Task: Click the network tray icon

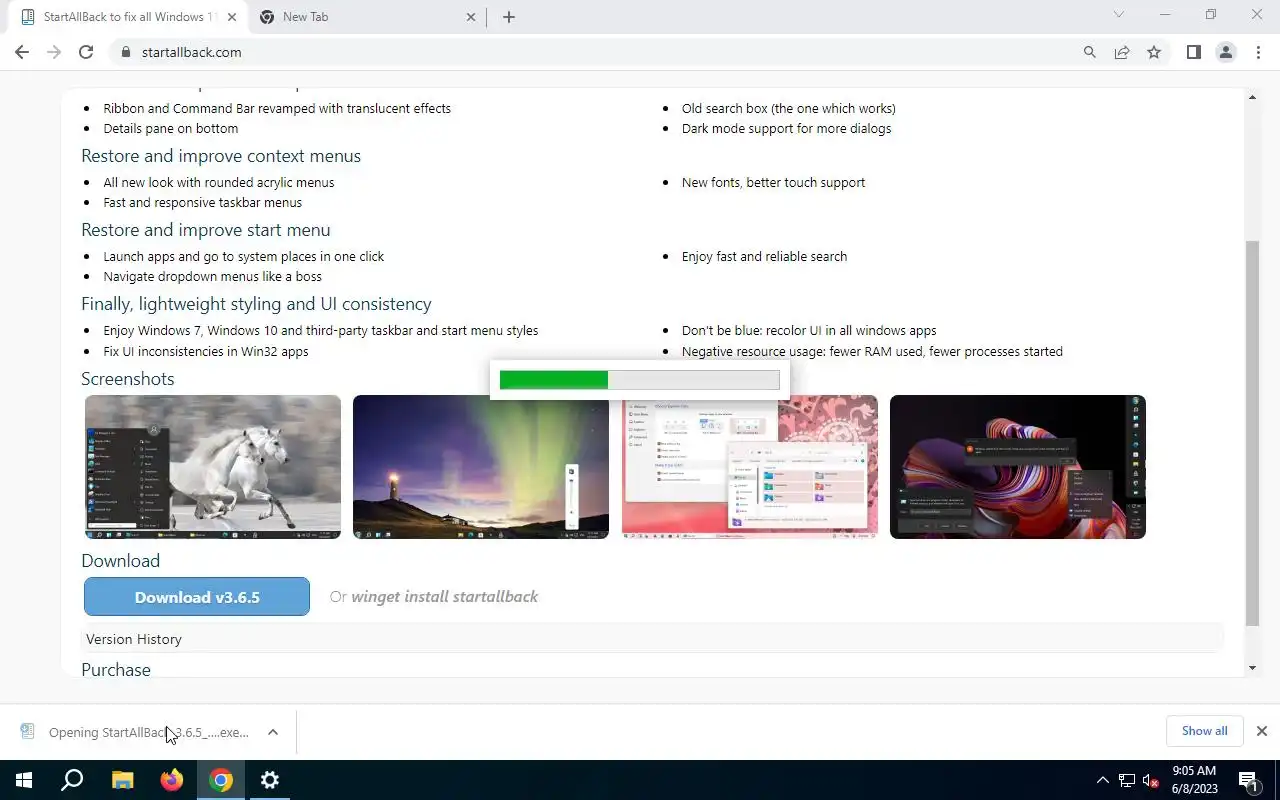Action: click(x=1127, y=780)
